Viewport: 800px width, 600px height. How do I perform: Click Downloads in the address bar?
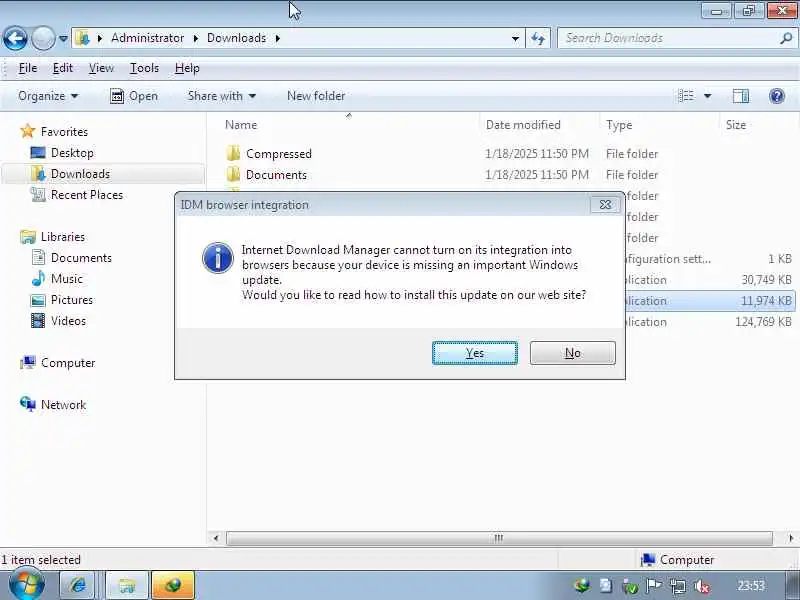tap(236, 38)
